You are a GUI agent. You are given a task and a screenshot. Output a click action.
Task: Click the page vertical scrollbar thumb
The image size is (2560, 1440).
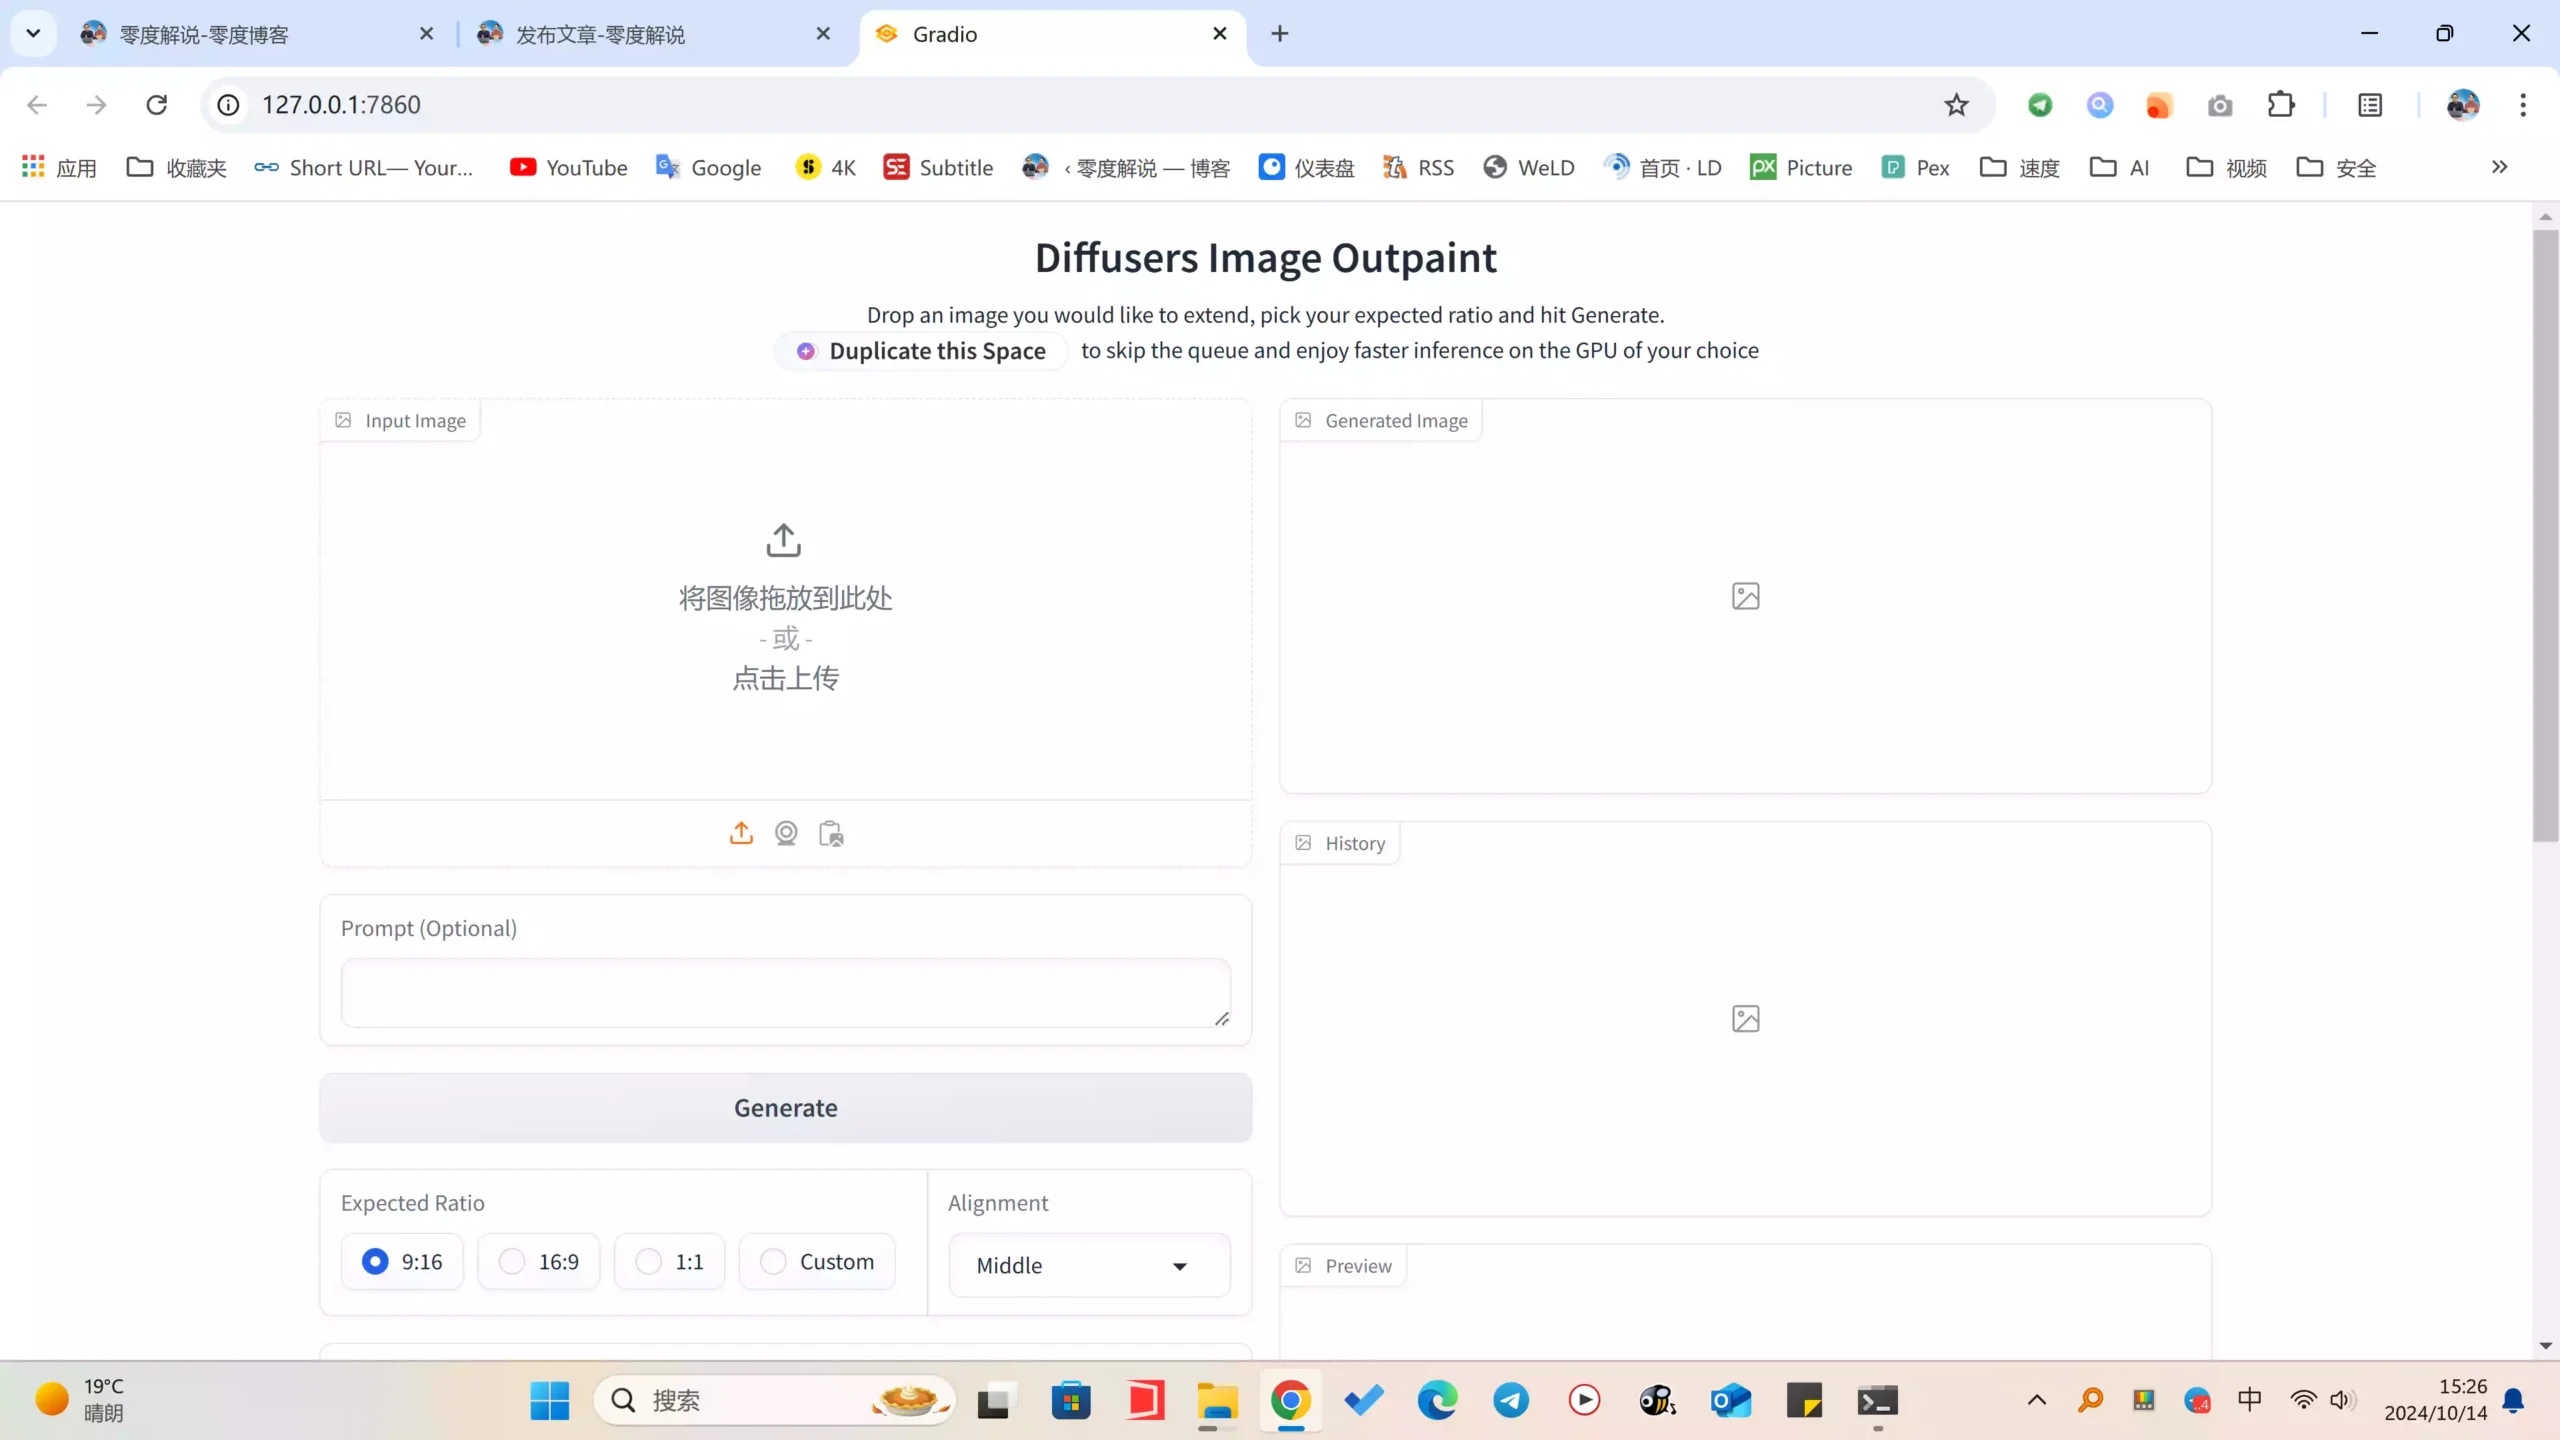(2545, 536)
